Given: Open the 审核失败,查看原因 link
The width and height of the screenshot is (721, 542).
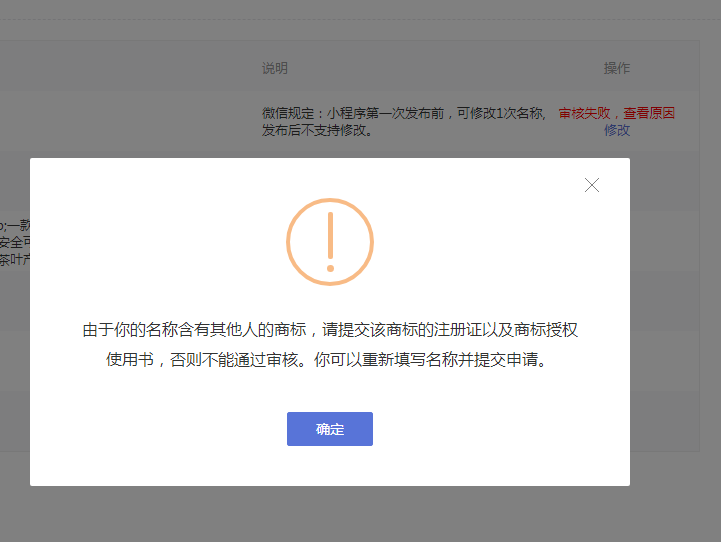Looking at the screenshot, I should 617,113.
